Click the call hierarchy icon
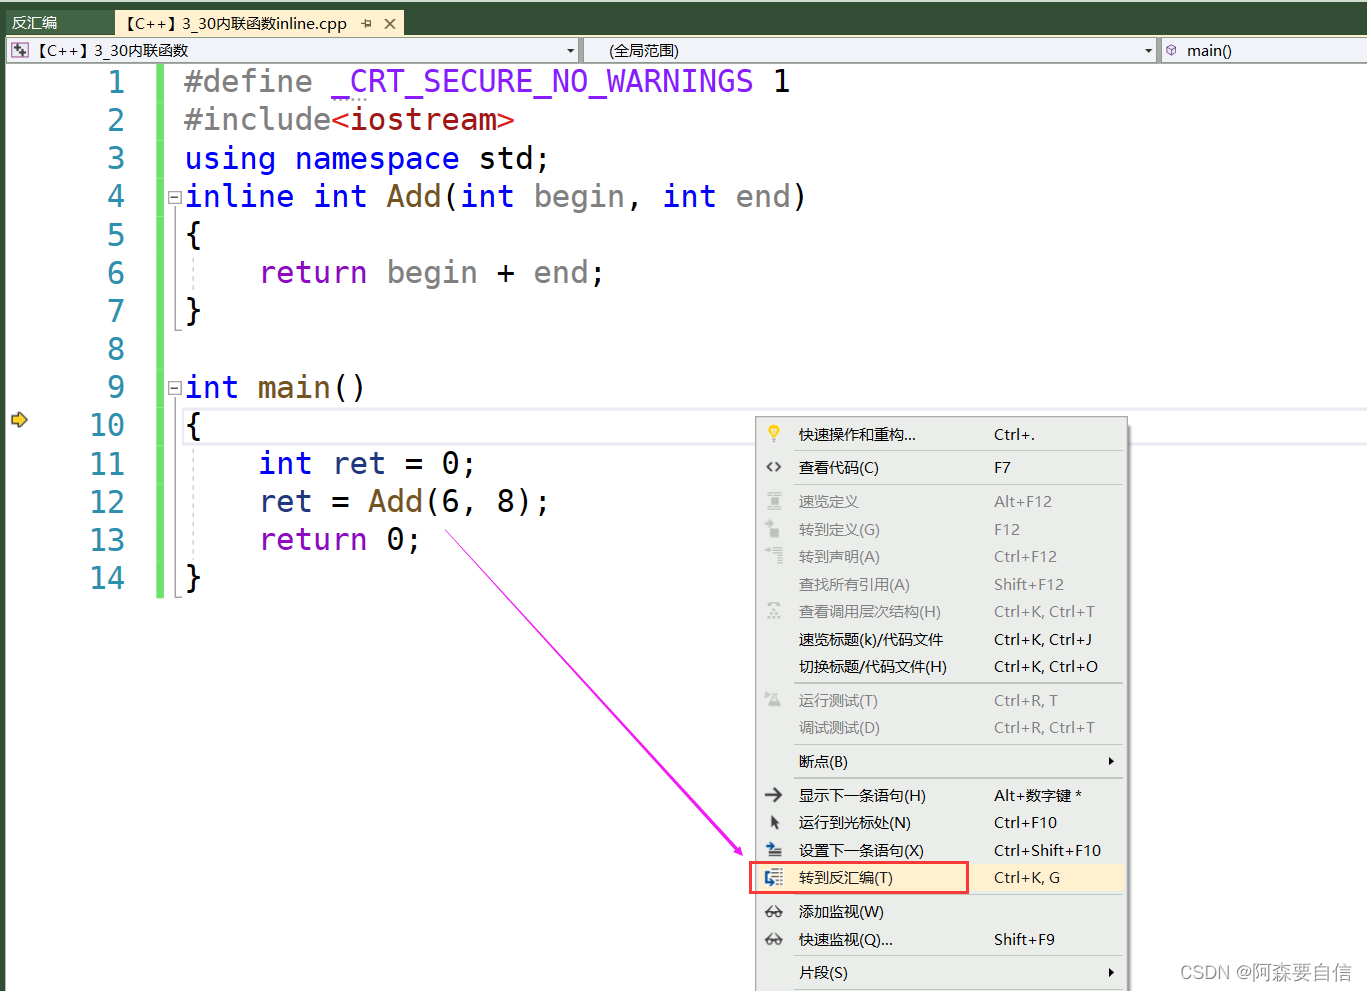Image resolution: width=1367 pixels, height=991 pixels. tap(774, 611)
